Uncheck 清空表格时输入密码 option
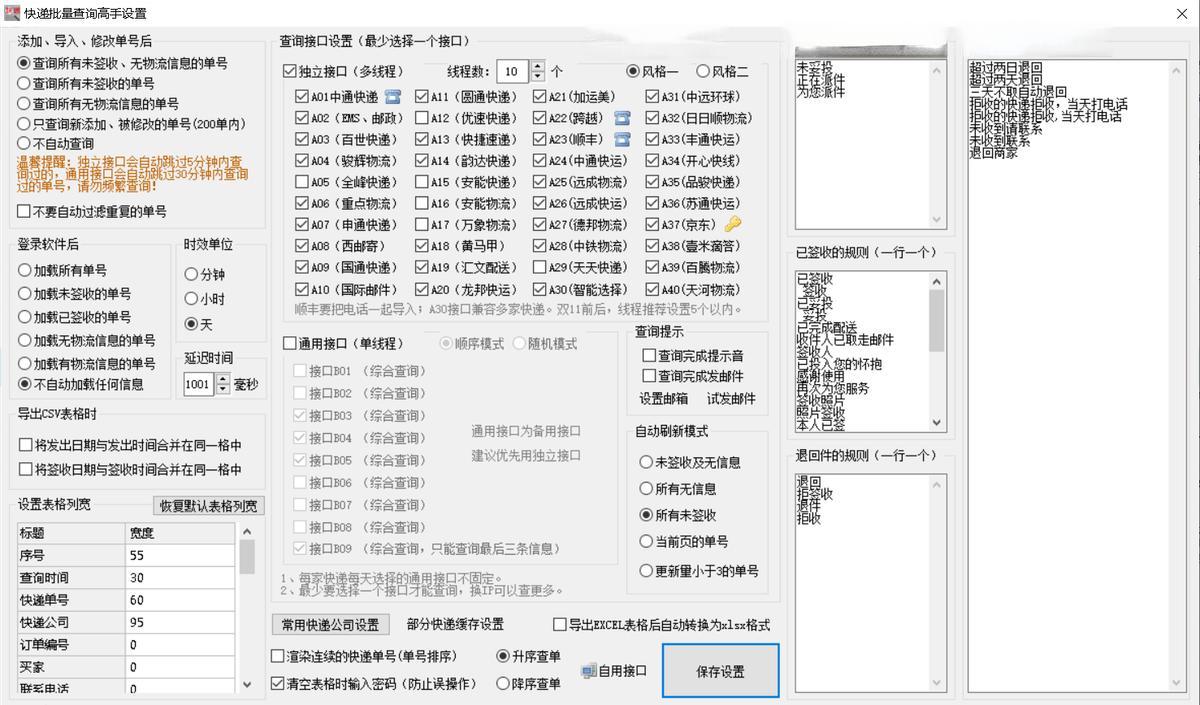1200x705 pixels. point(277,682)
